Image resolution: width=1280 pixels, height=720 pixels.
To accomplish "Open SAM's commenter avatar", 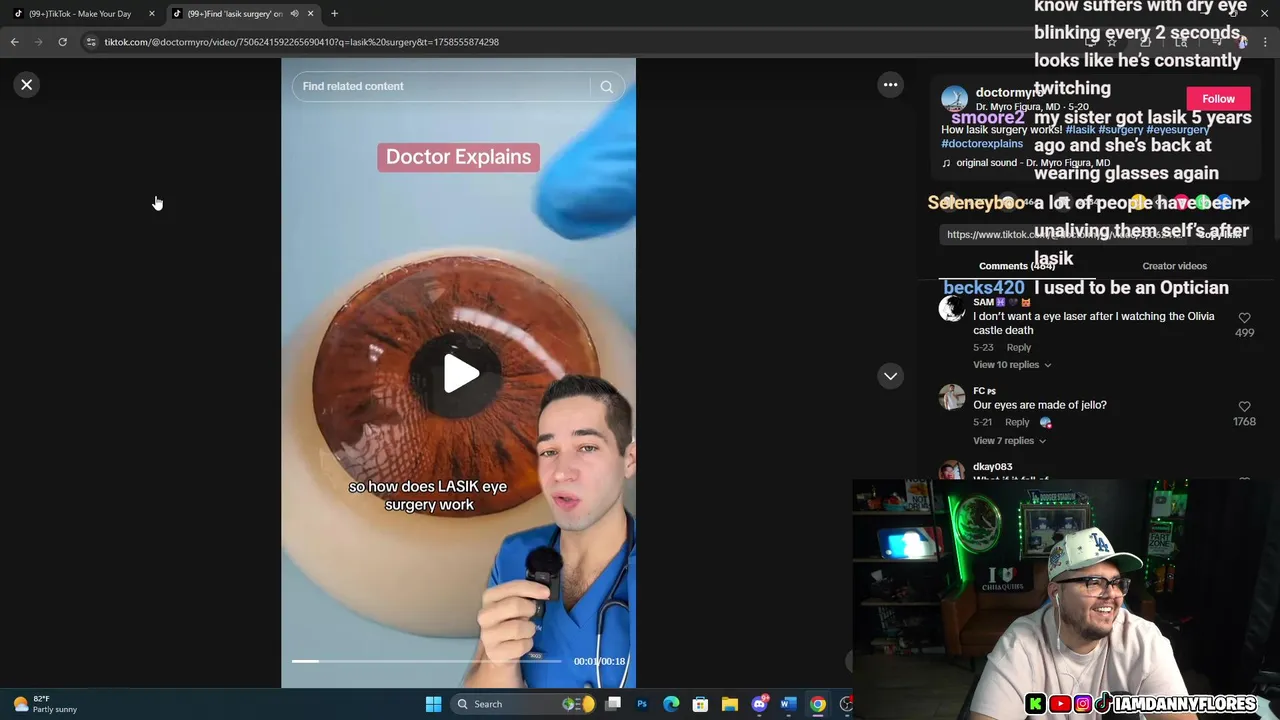I will pos(951,308).
